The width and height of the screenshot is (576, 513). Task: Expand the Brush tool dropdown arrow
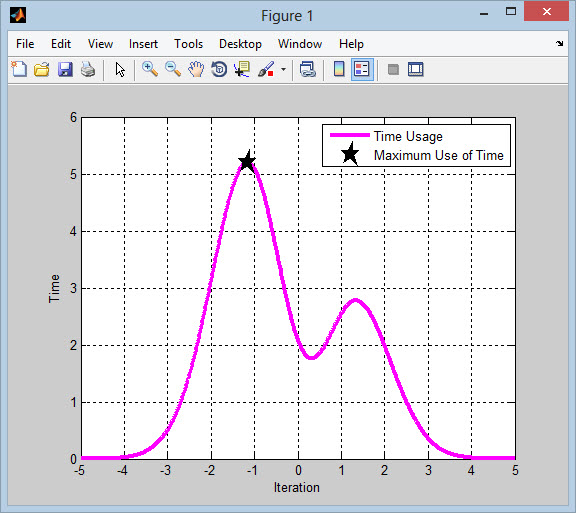(x=283, y=69)
